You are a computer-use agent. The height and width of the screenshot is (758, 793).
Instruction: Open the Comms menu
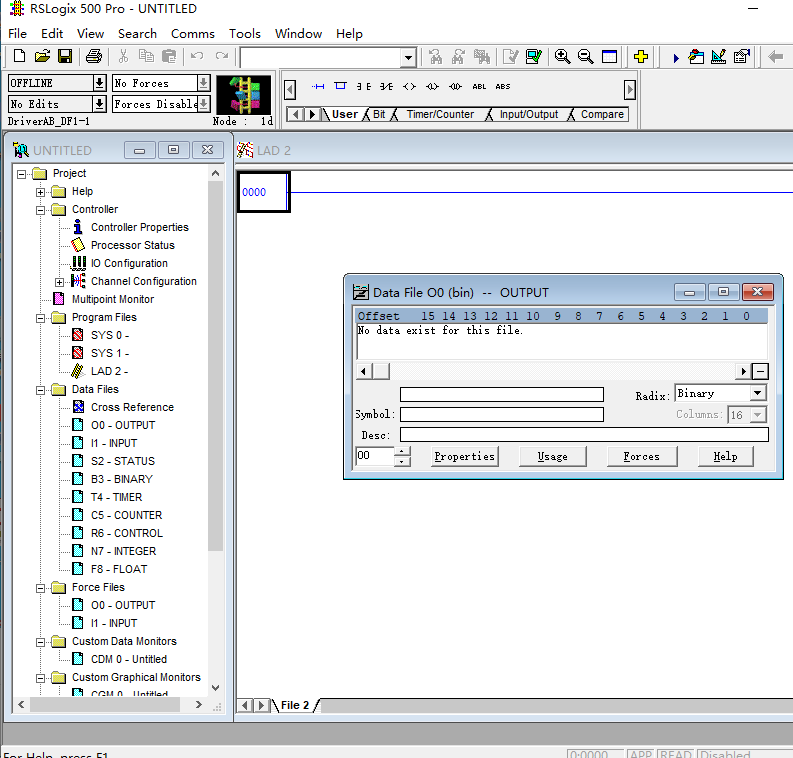coord(192,33)
